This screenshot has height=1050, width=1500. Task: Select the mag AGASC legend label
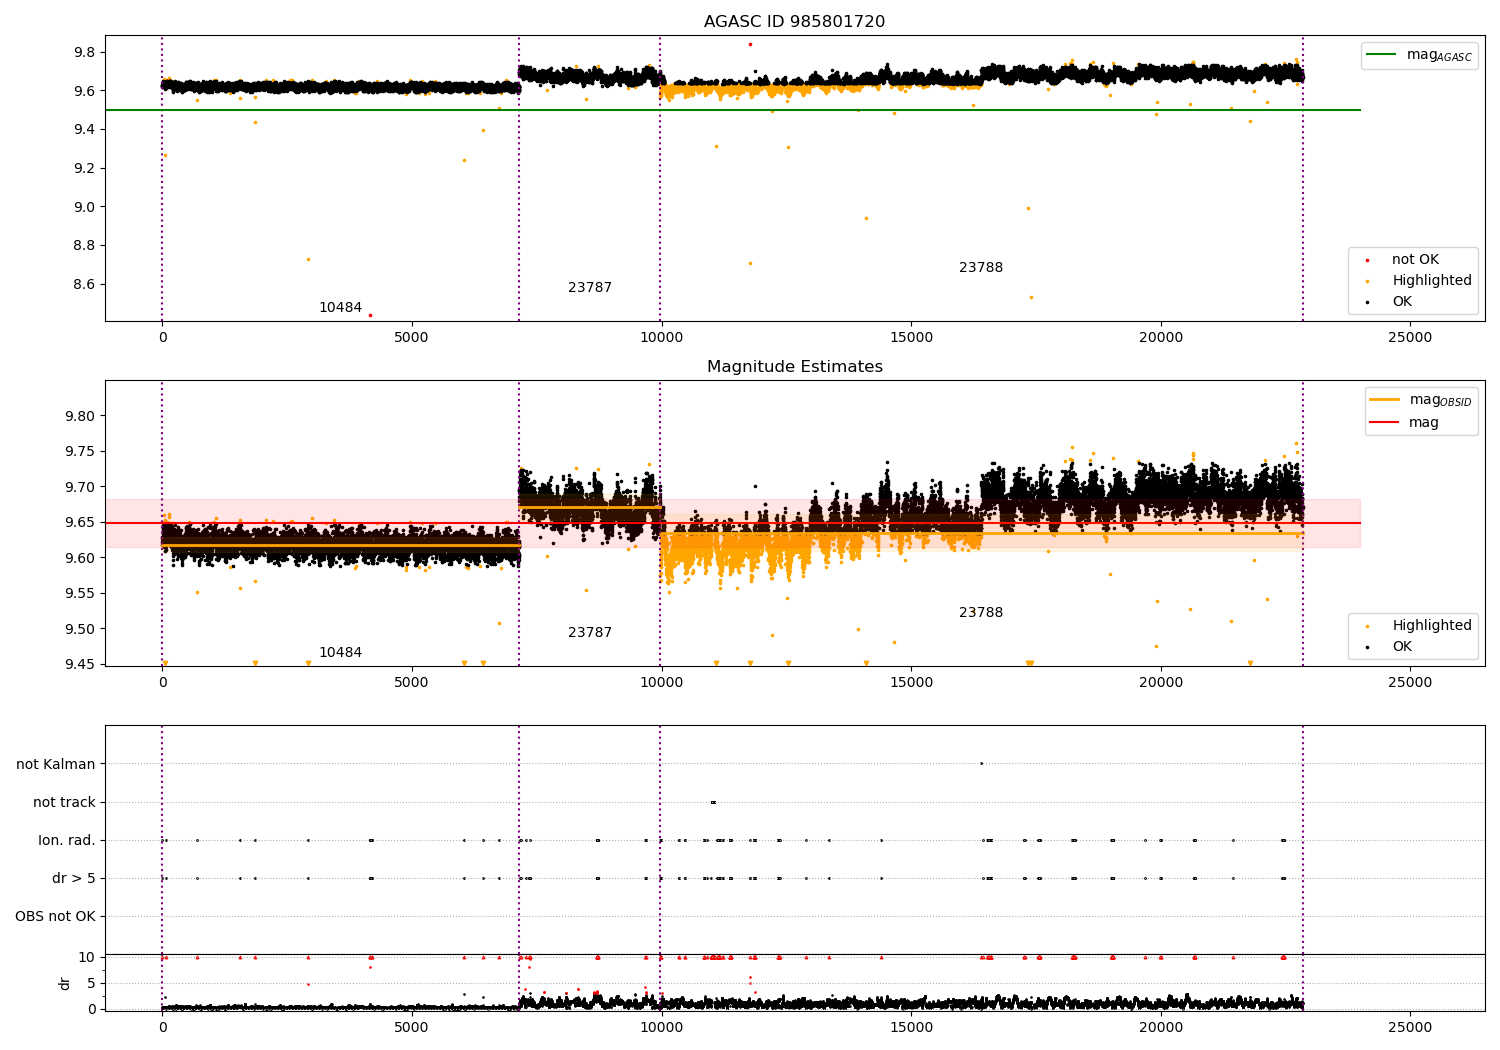(1439, 55)
